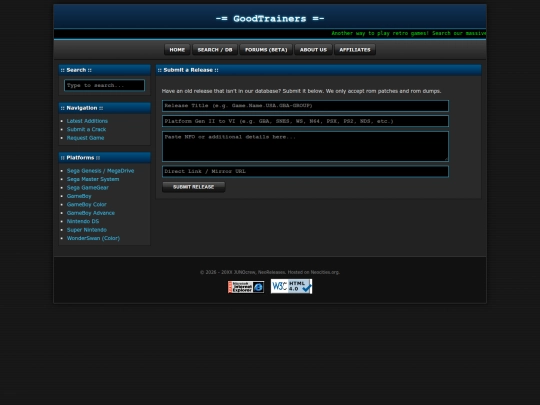This screenshot has width=540, height=405.
Task: Click the footer copyright text
Action: click(x=270, y=272)
